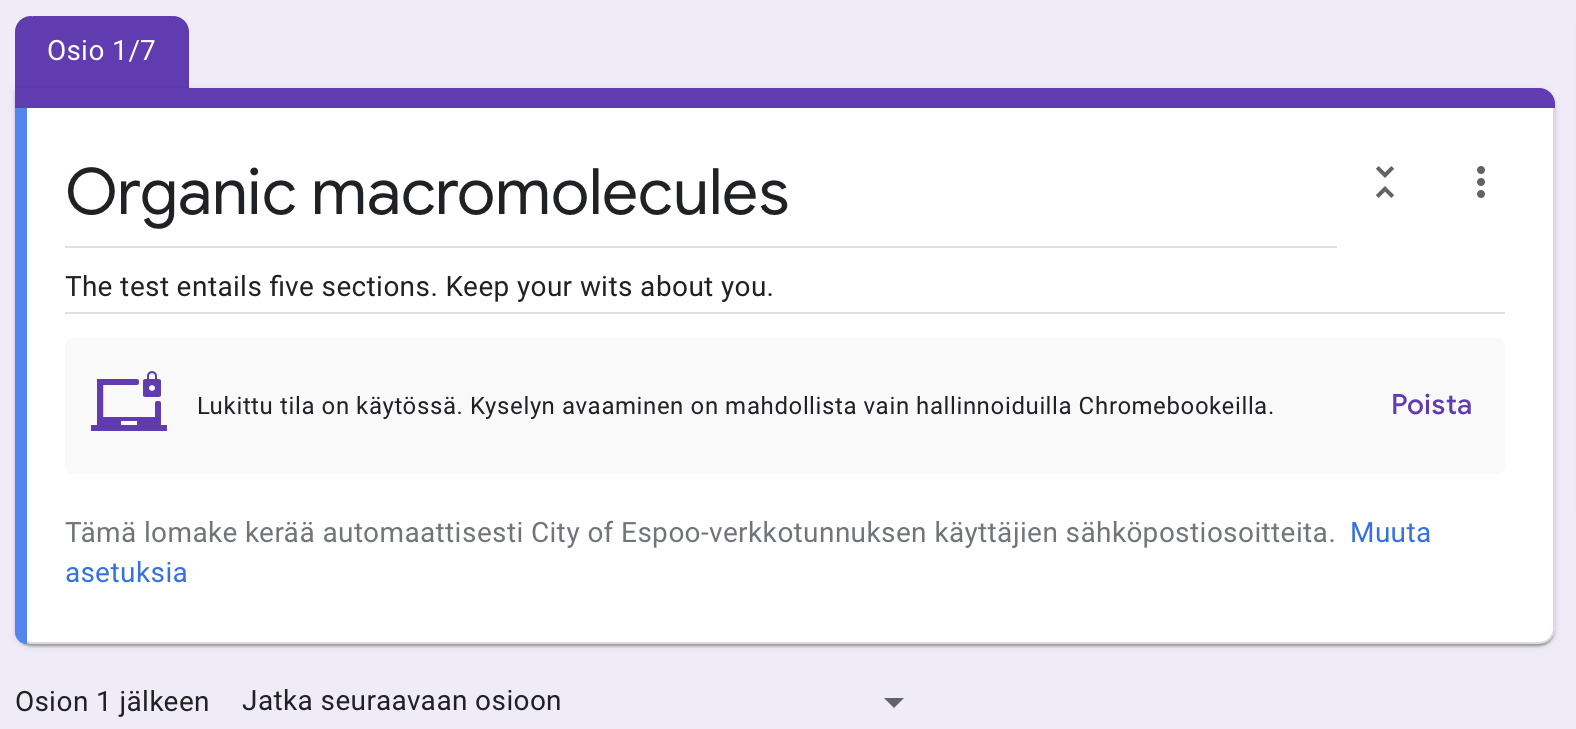
Task: Open the three-dot section options menu
Action: click(x=1481, y=182)
